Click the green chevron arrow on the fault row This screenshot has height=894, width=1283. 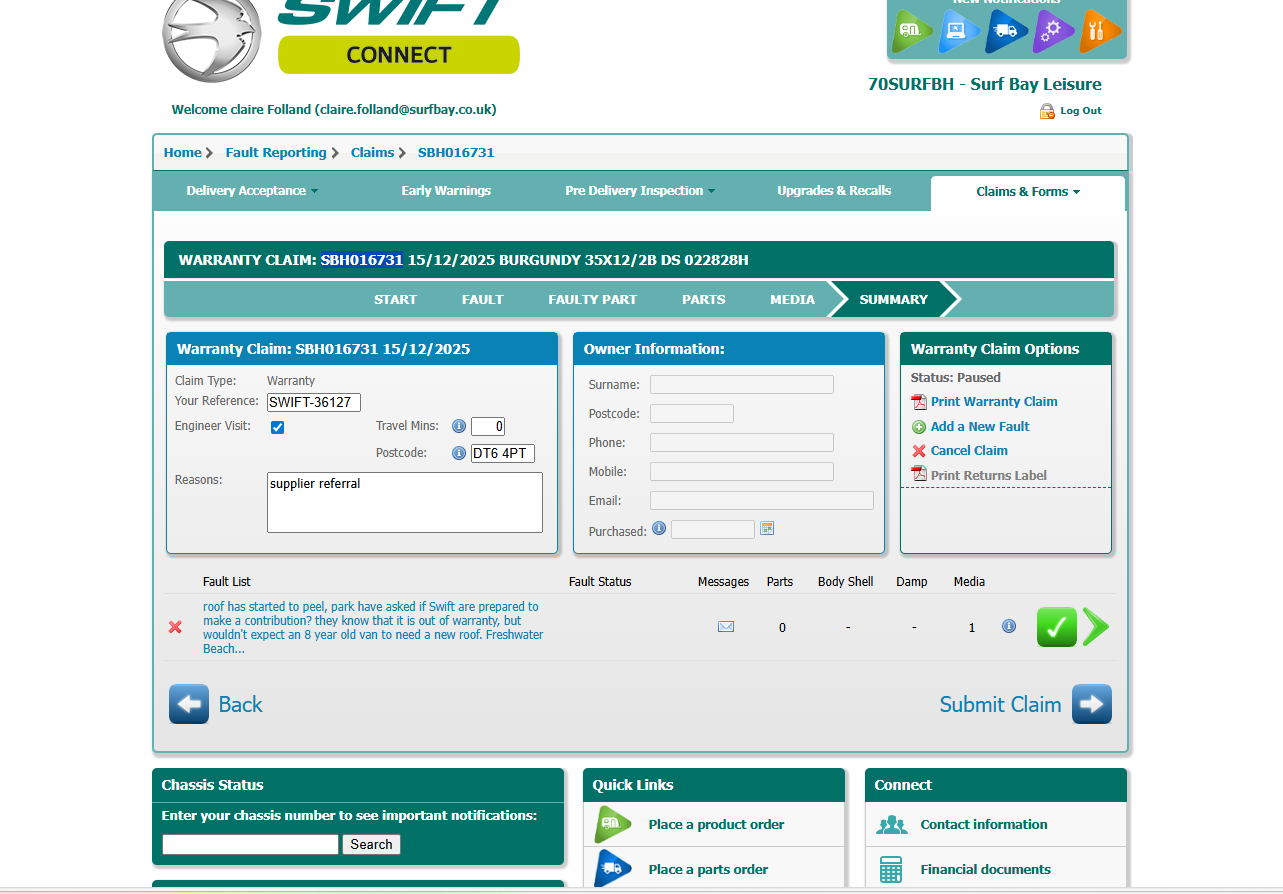[x=1096, y=627]
